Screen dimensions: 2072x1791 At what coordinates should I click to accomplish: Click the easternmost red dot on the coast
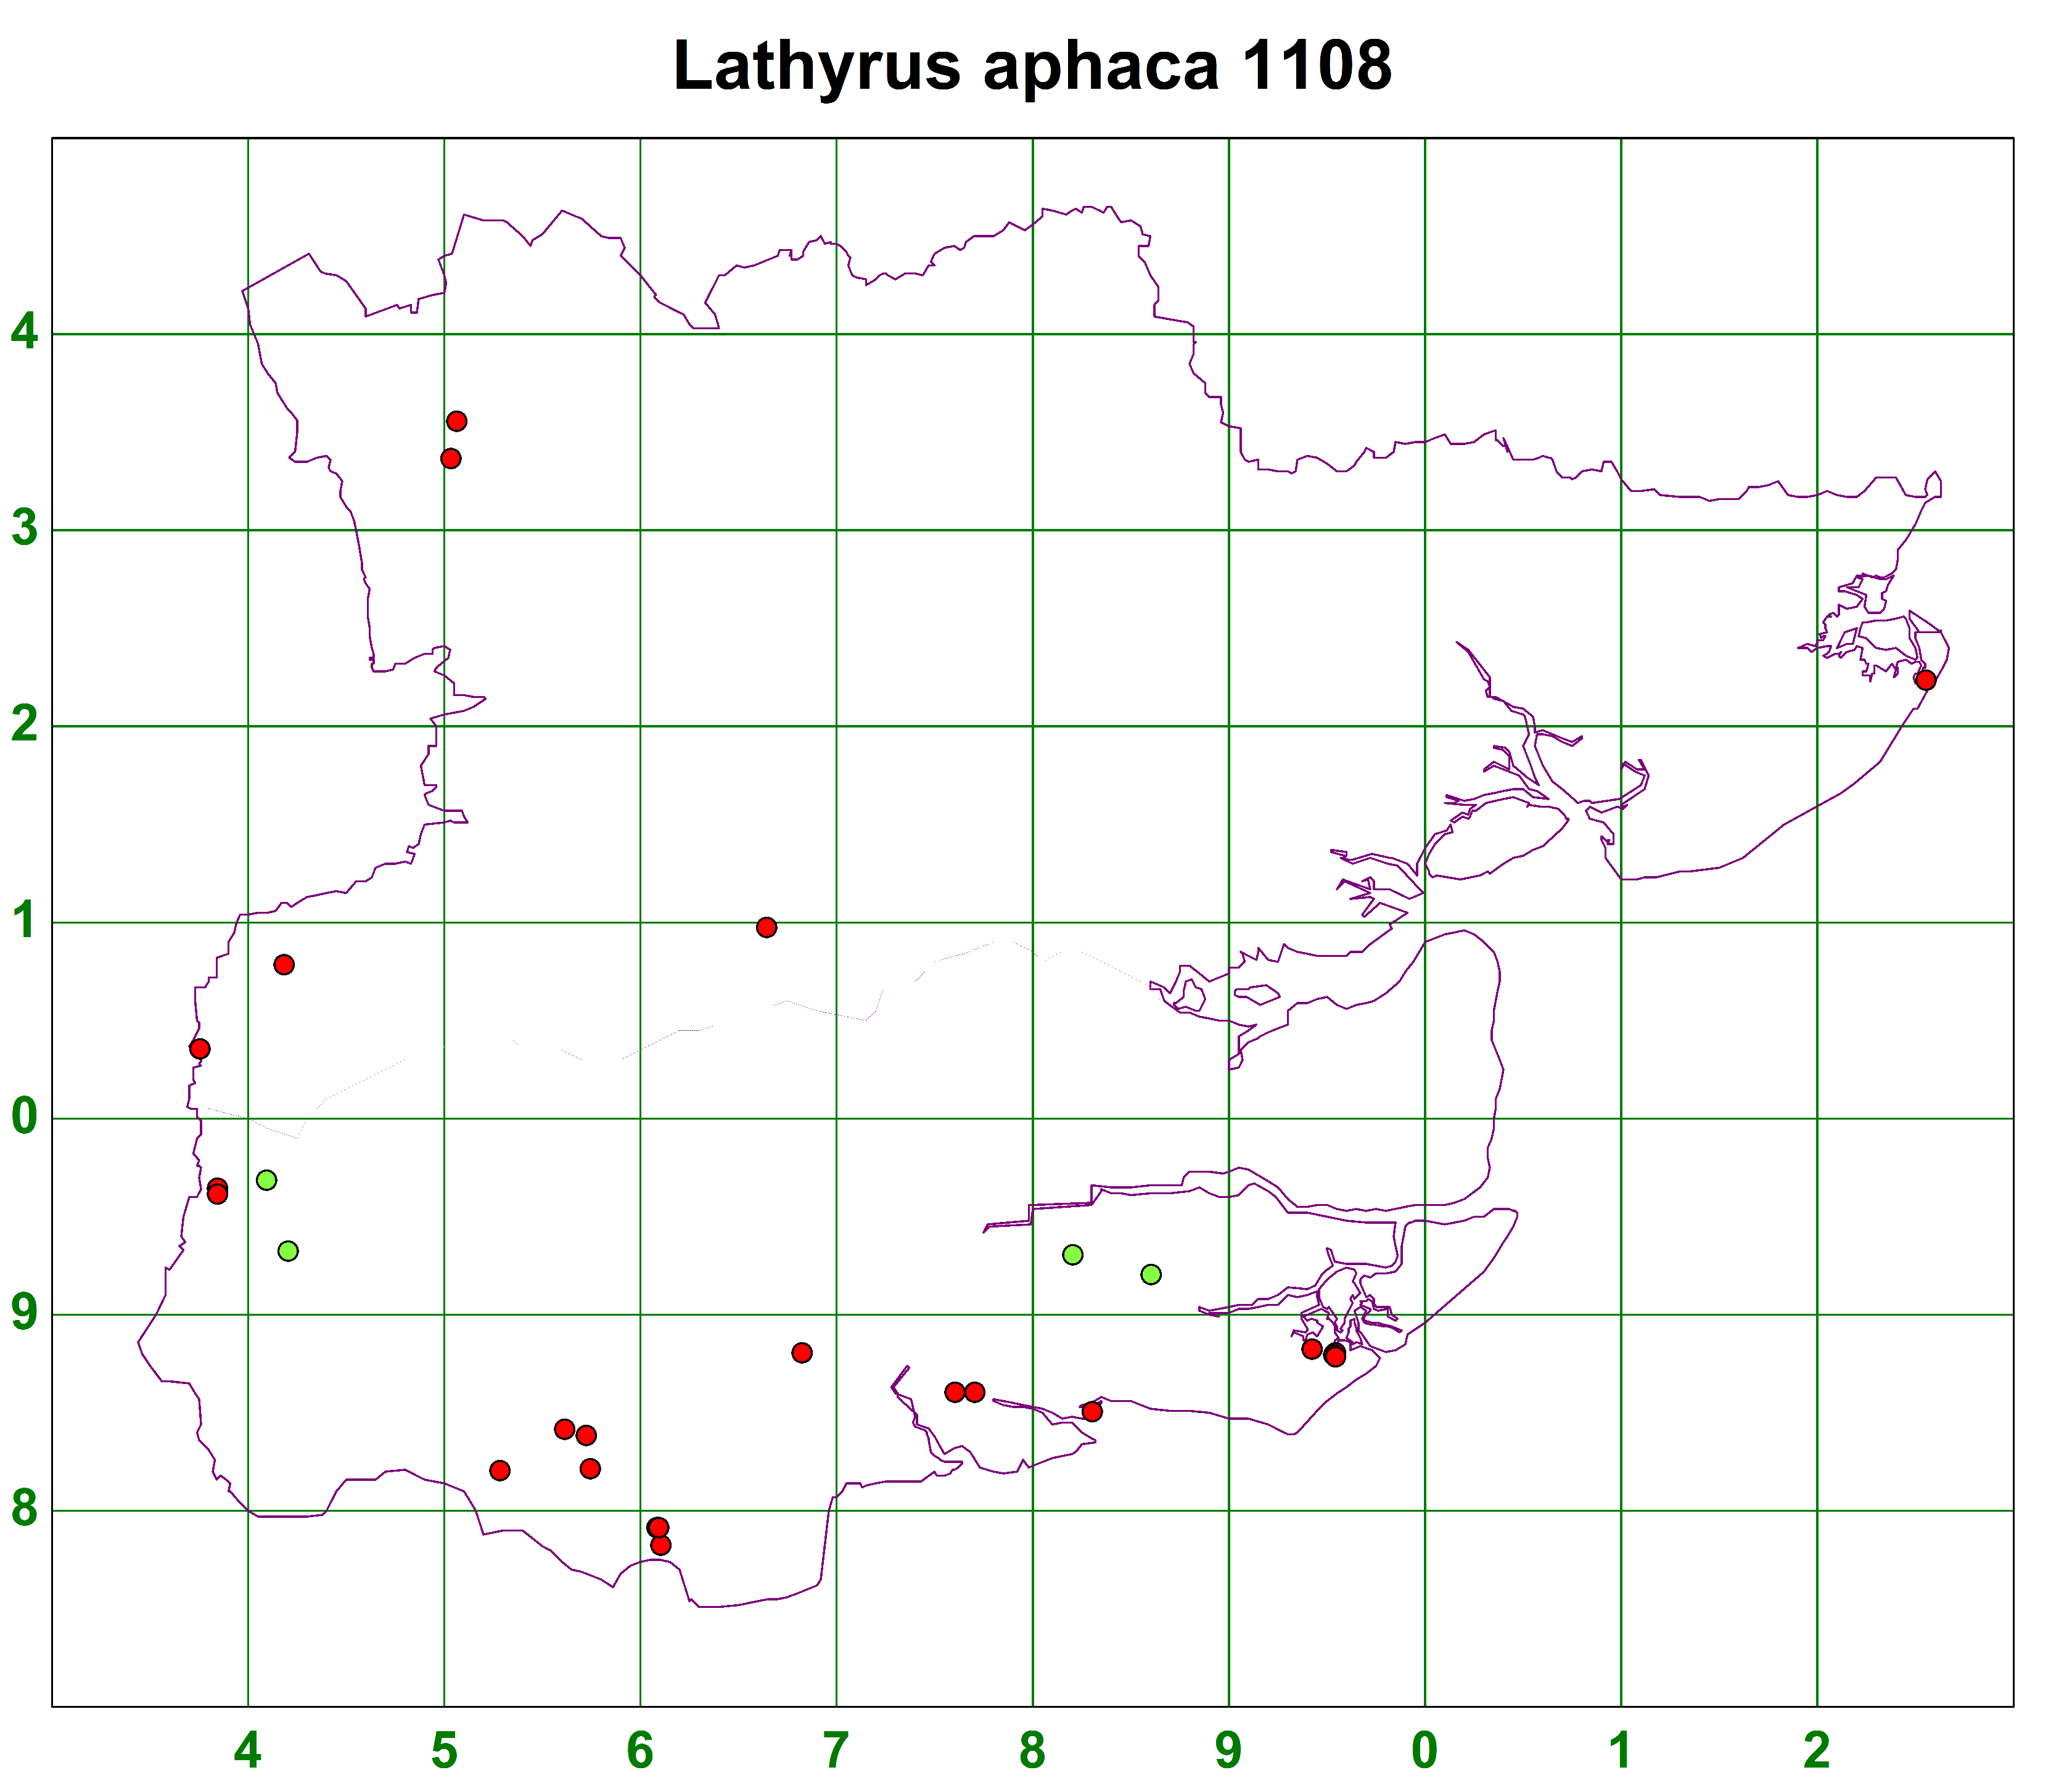(x=1925, y=680)
